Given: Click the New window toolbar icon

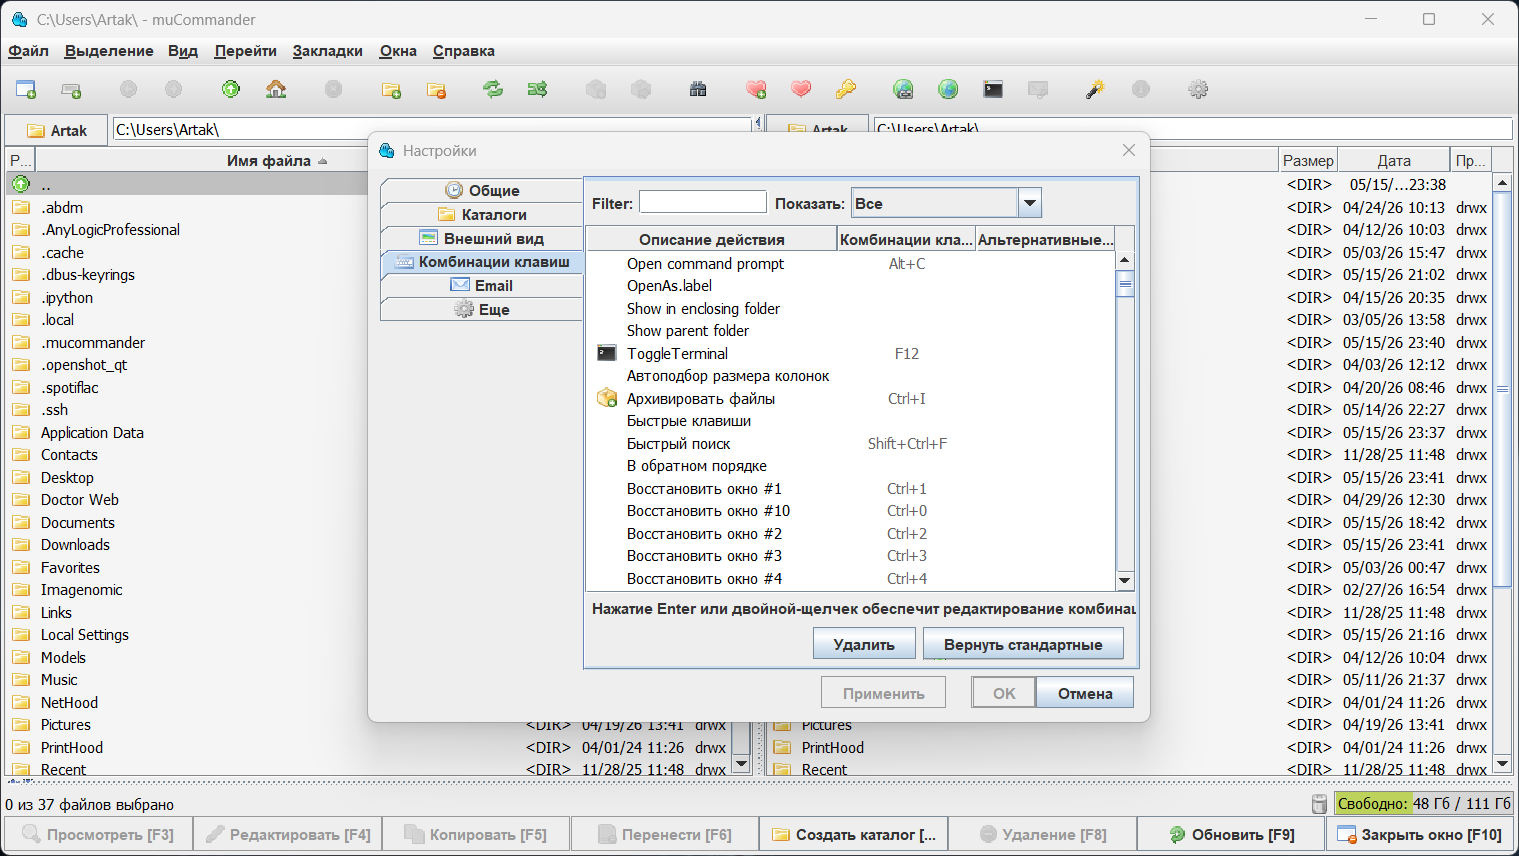Looking at the screenshot, I should 26,90.
